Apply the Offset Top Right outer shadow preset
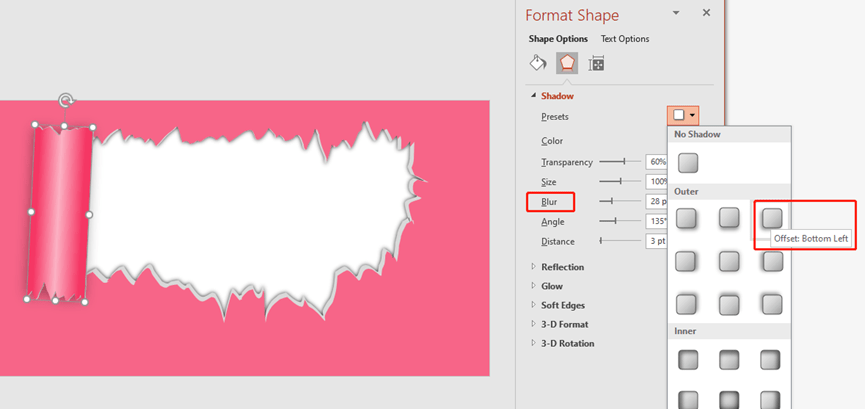The height and width of the screenshot is (409, 865). pyautogui.click(x=686, y=304)
